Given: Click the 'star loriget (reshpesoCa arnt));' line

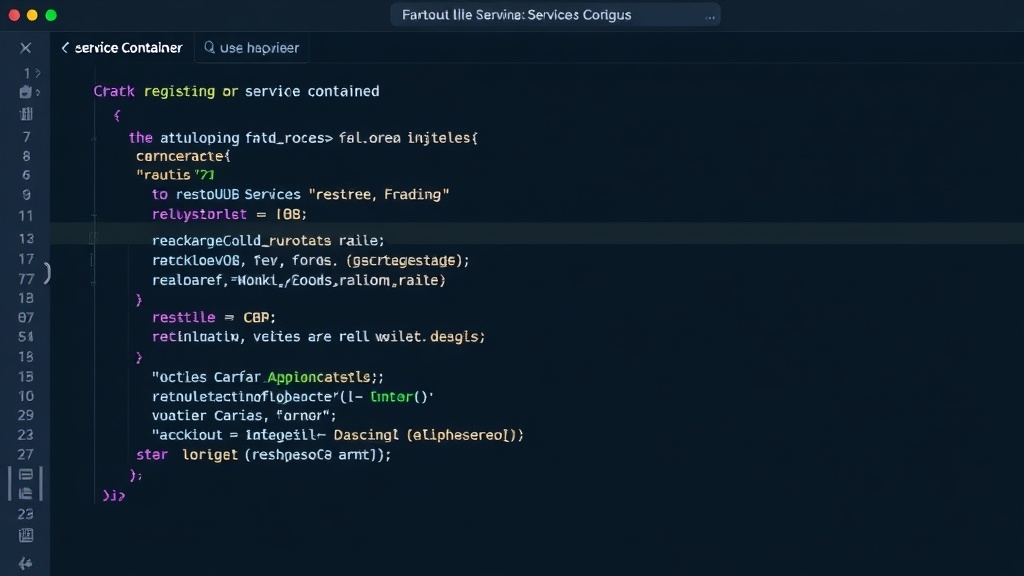Looking at the screenshot, I should (263, 455).
